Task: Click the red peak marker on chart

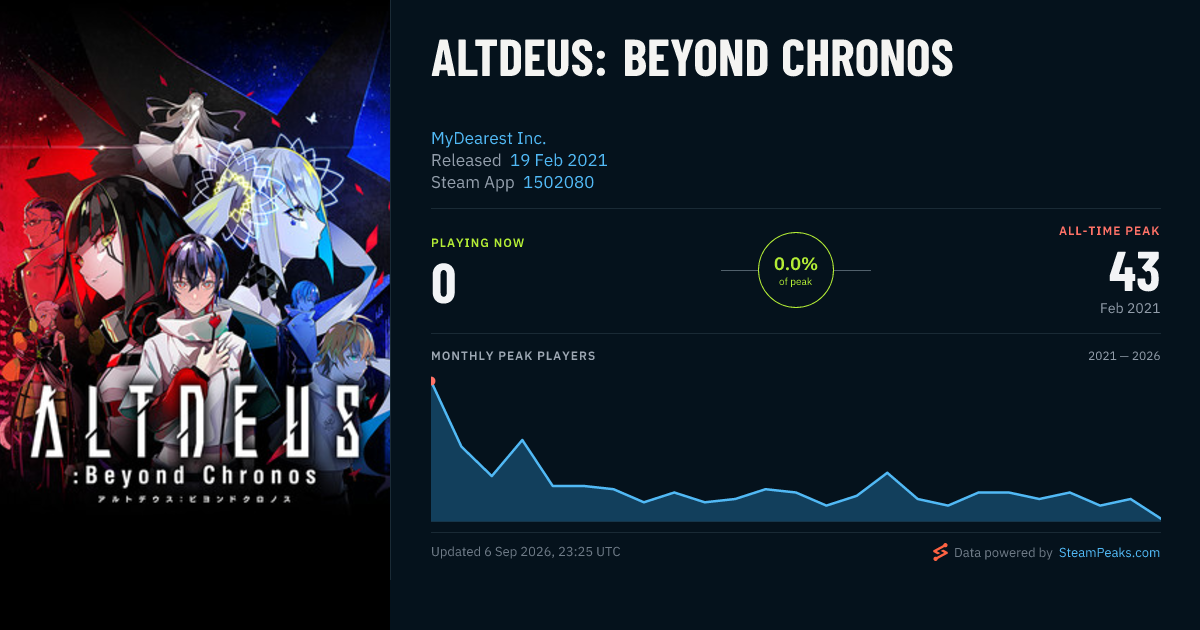Action: tap(432, 381)
